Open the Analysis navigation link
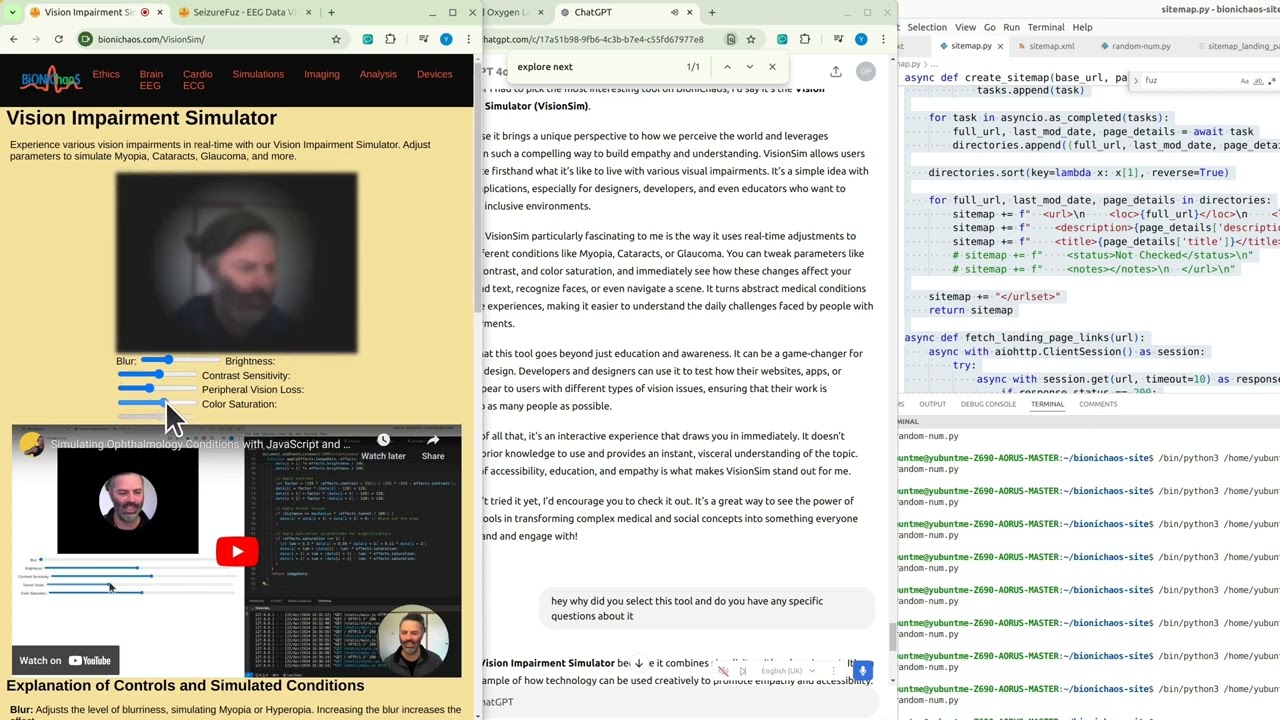This screenshot has width=1280, height=720. [378, 74]
